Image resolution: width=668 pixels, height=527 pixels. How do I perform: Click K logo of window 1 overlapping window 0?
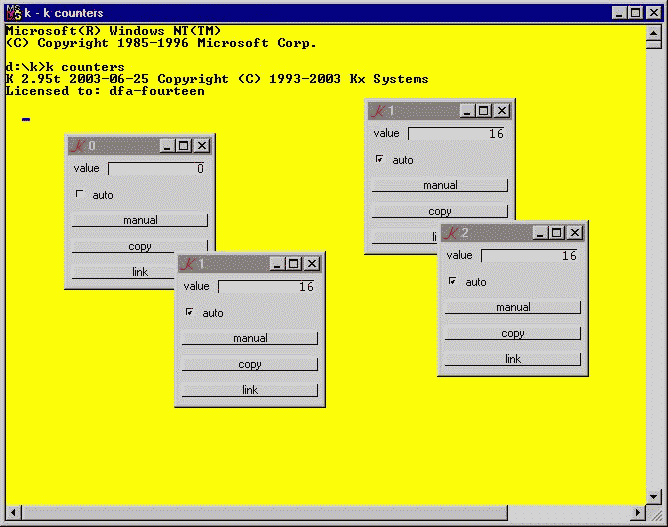tap(187, 264)
